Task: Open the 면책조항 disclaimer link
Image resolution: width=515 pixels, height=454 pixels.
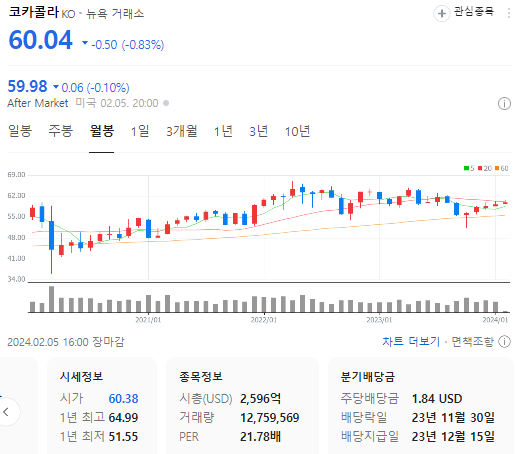Action: point(472,342)
